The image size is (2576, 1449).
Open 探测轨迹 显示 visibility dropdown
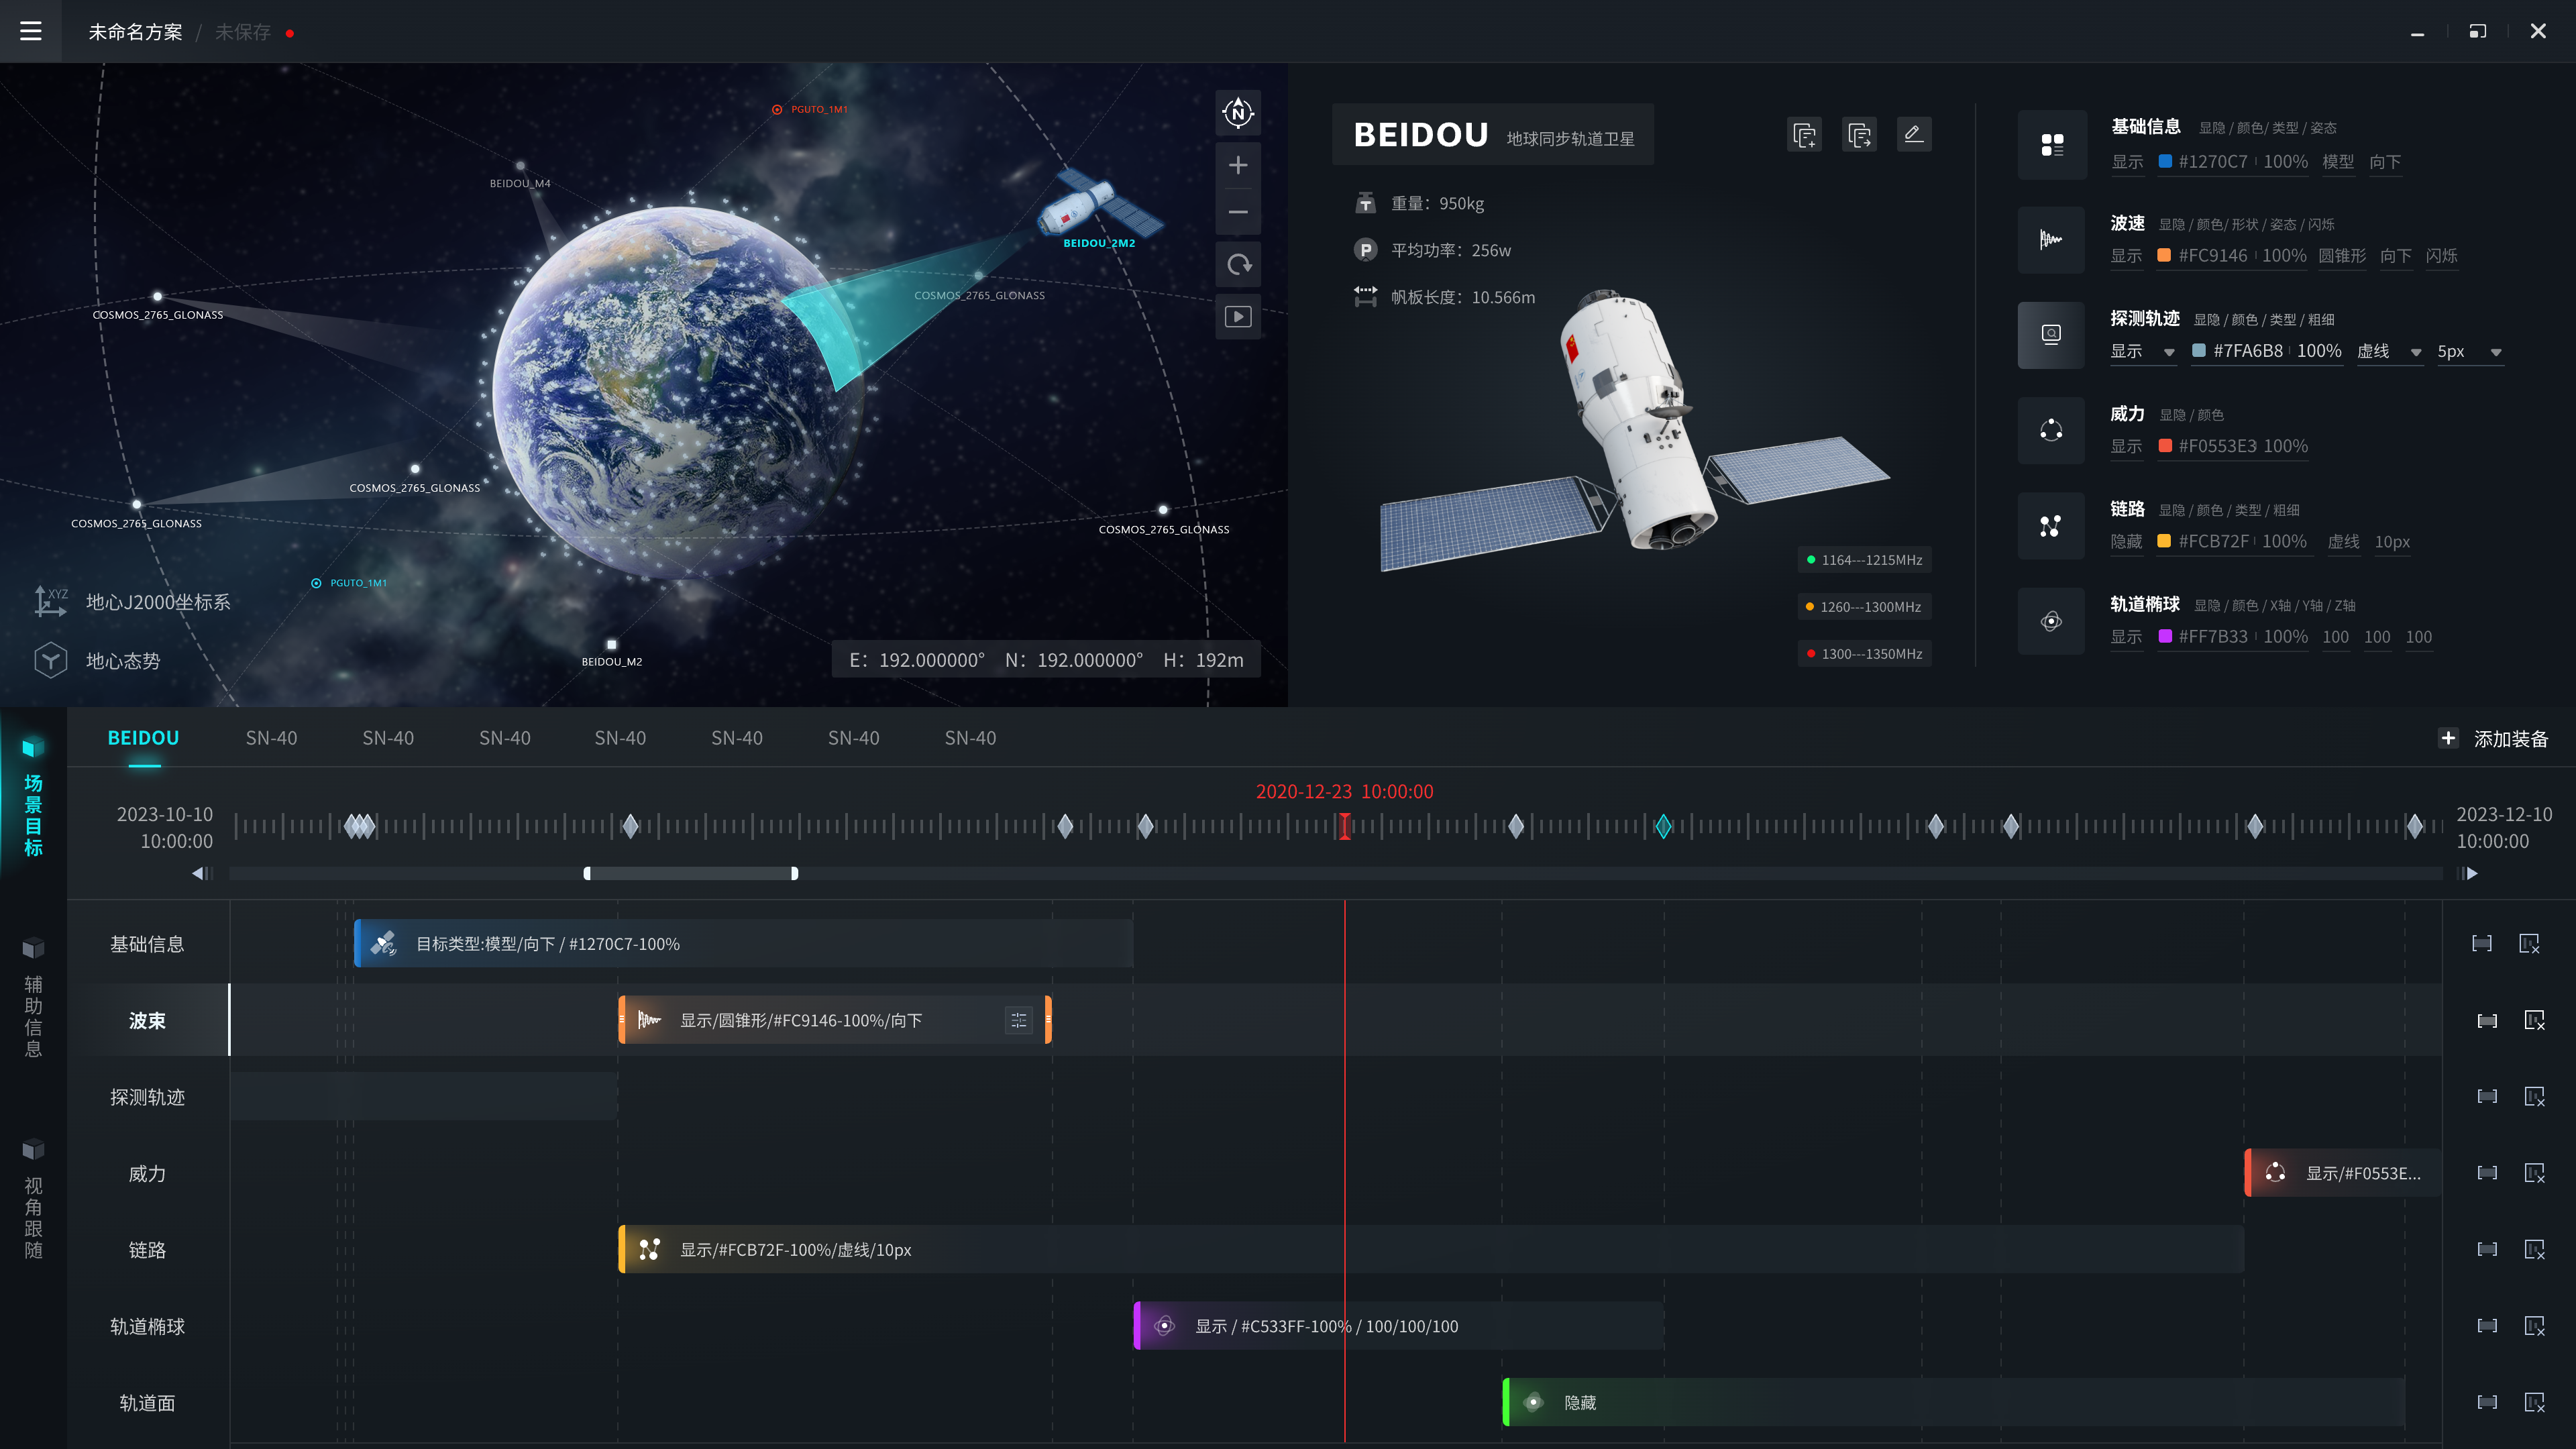[x=2143, y=351]
